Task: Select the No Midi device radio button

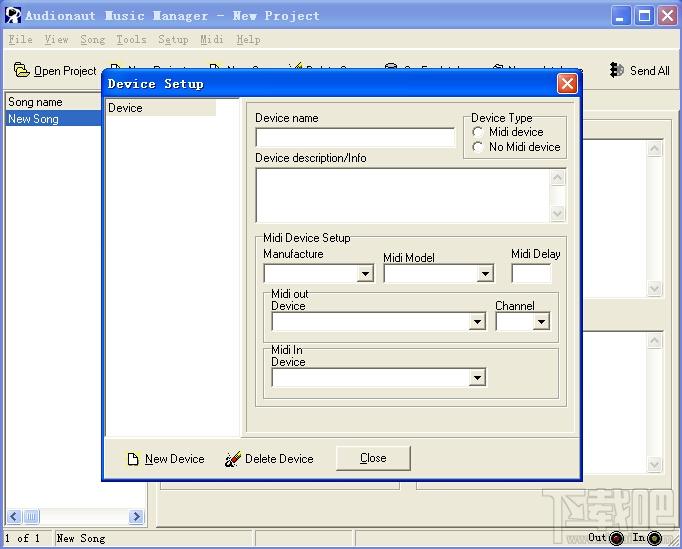Action: pyautogui.click(x=478, y=147)
